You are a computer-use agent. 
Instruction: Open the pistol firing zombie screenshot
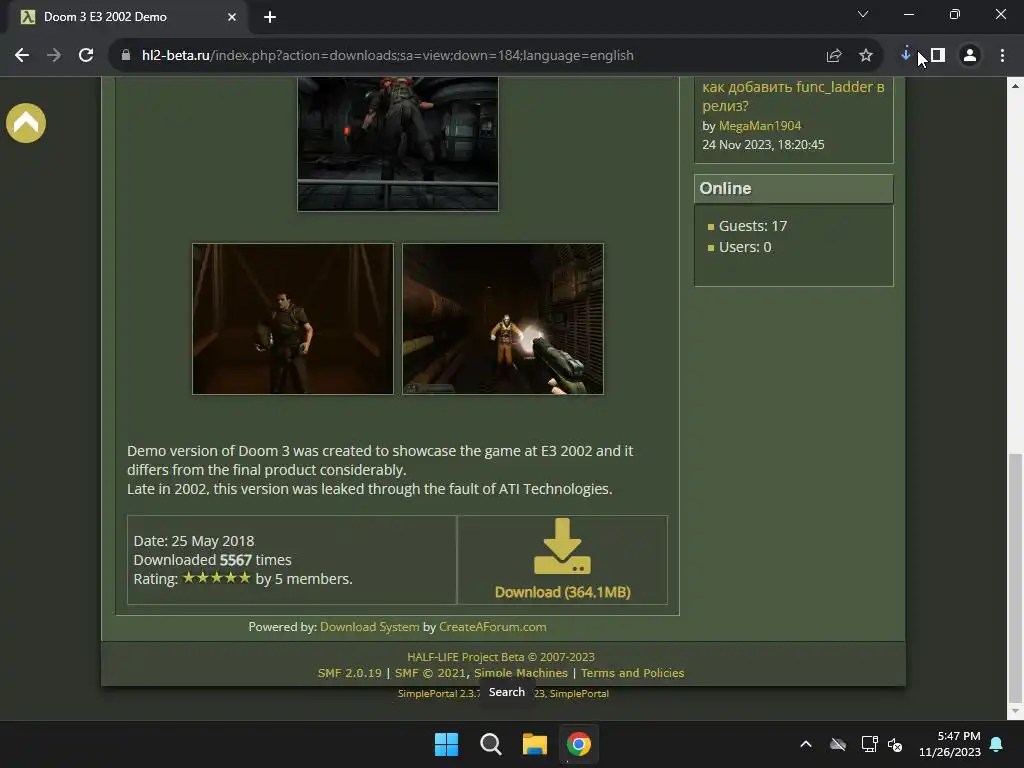click(503, 319)
